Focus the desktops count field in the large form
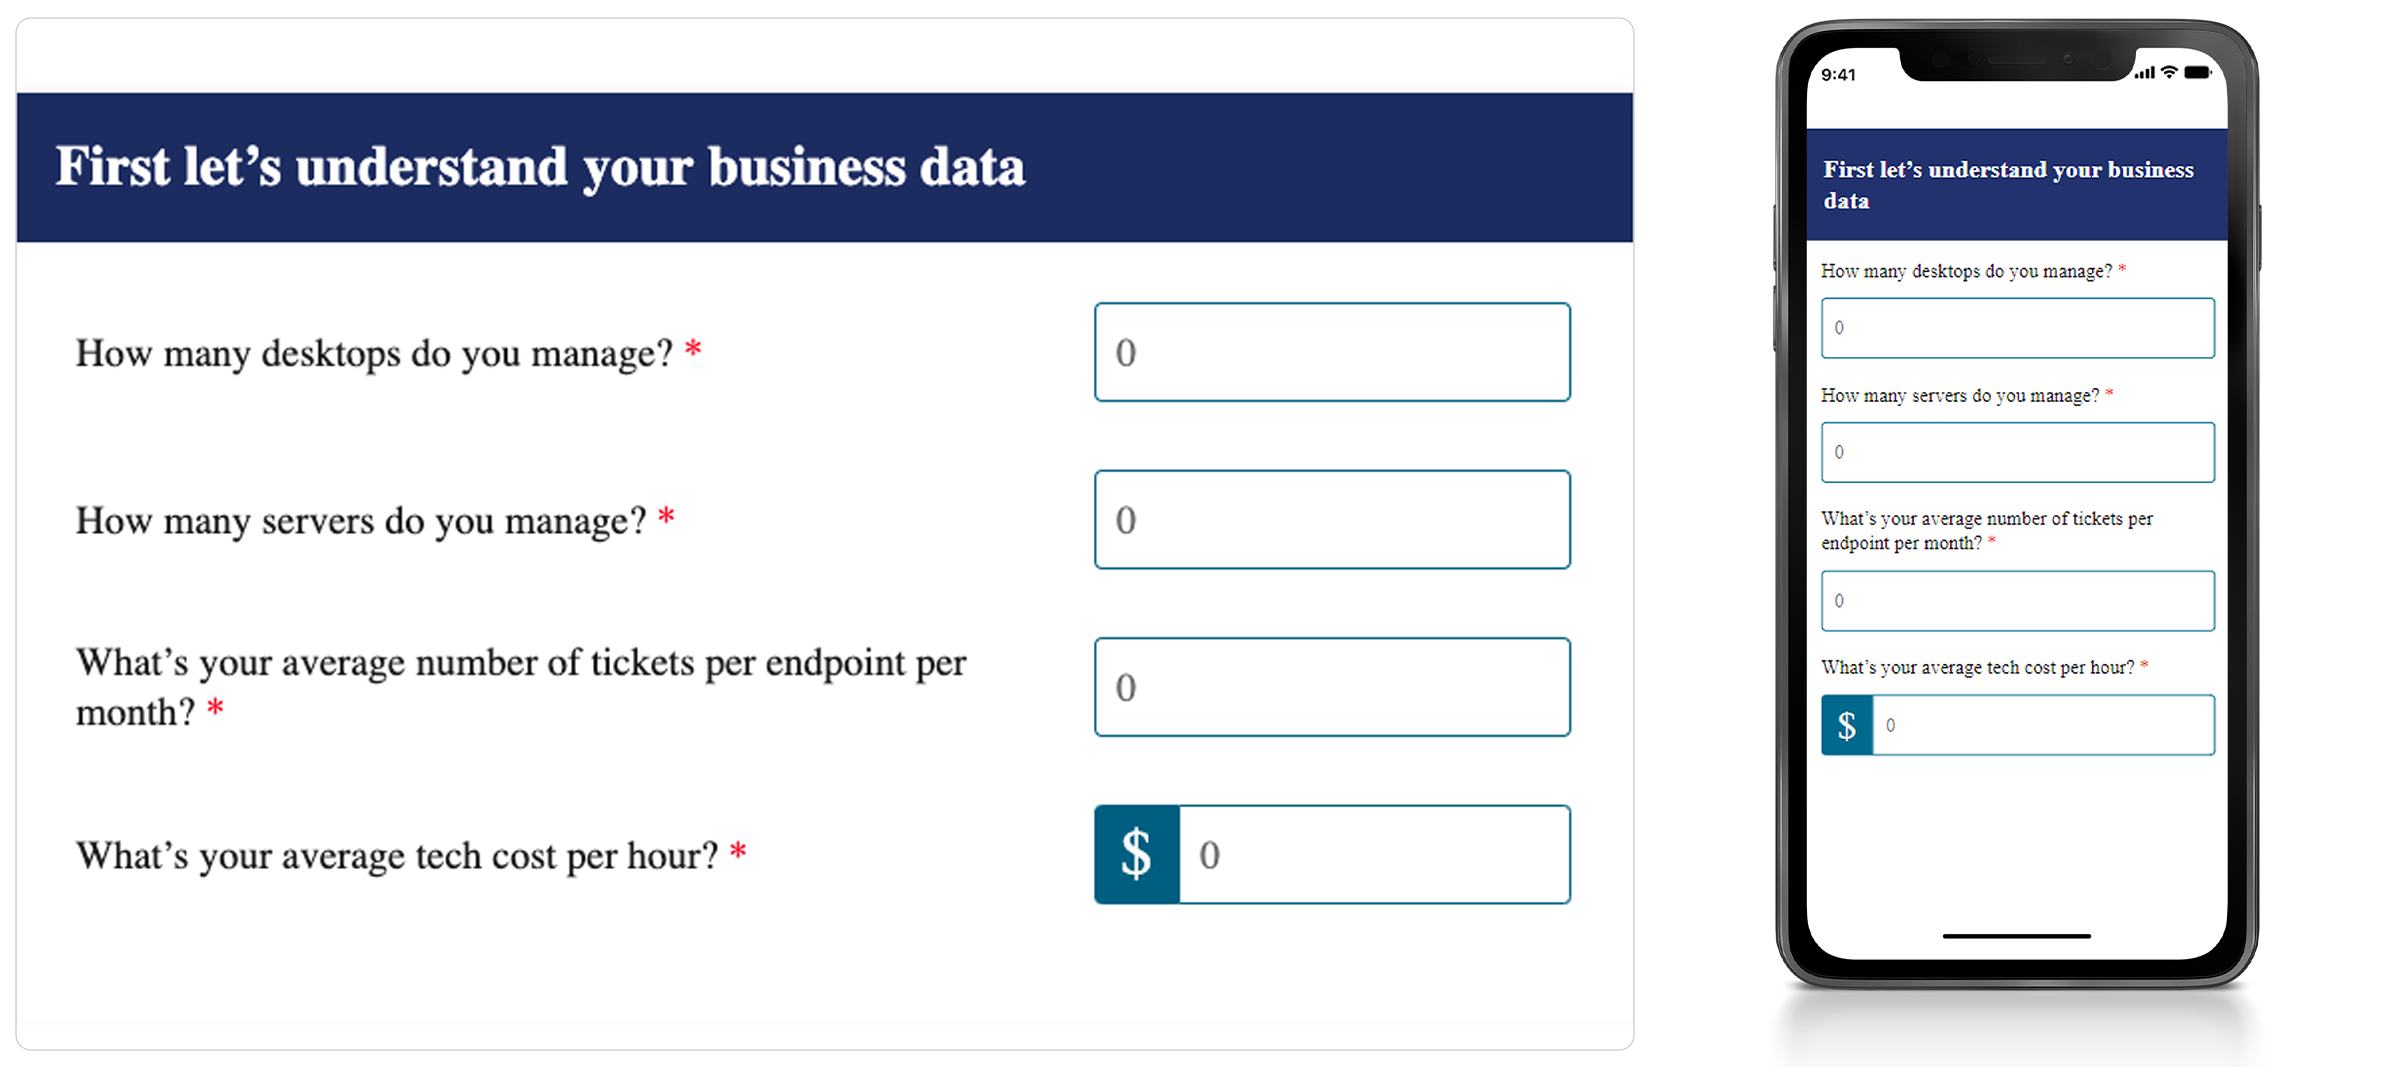This screenshot has height=1067, width=2400. click(1332, 352)
